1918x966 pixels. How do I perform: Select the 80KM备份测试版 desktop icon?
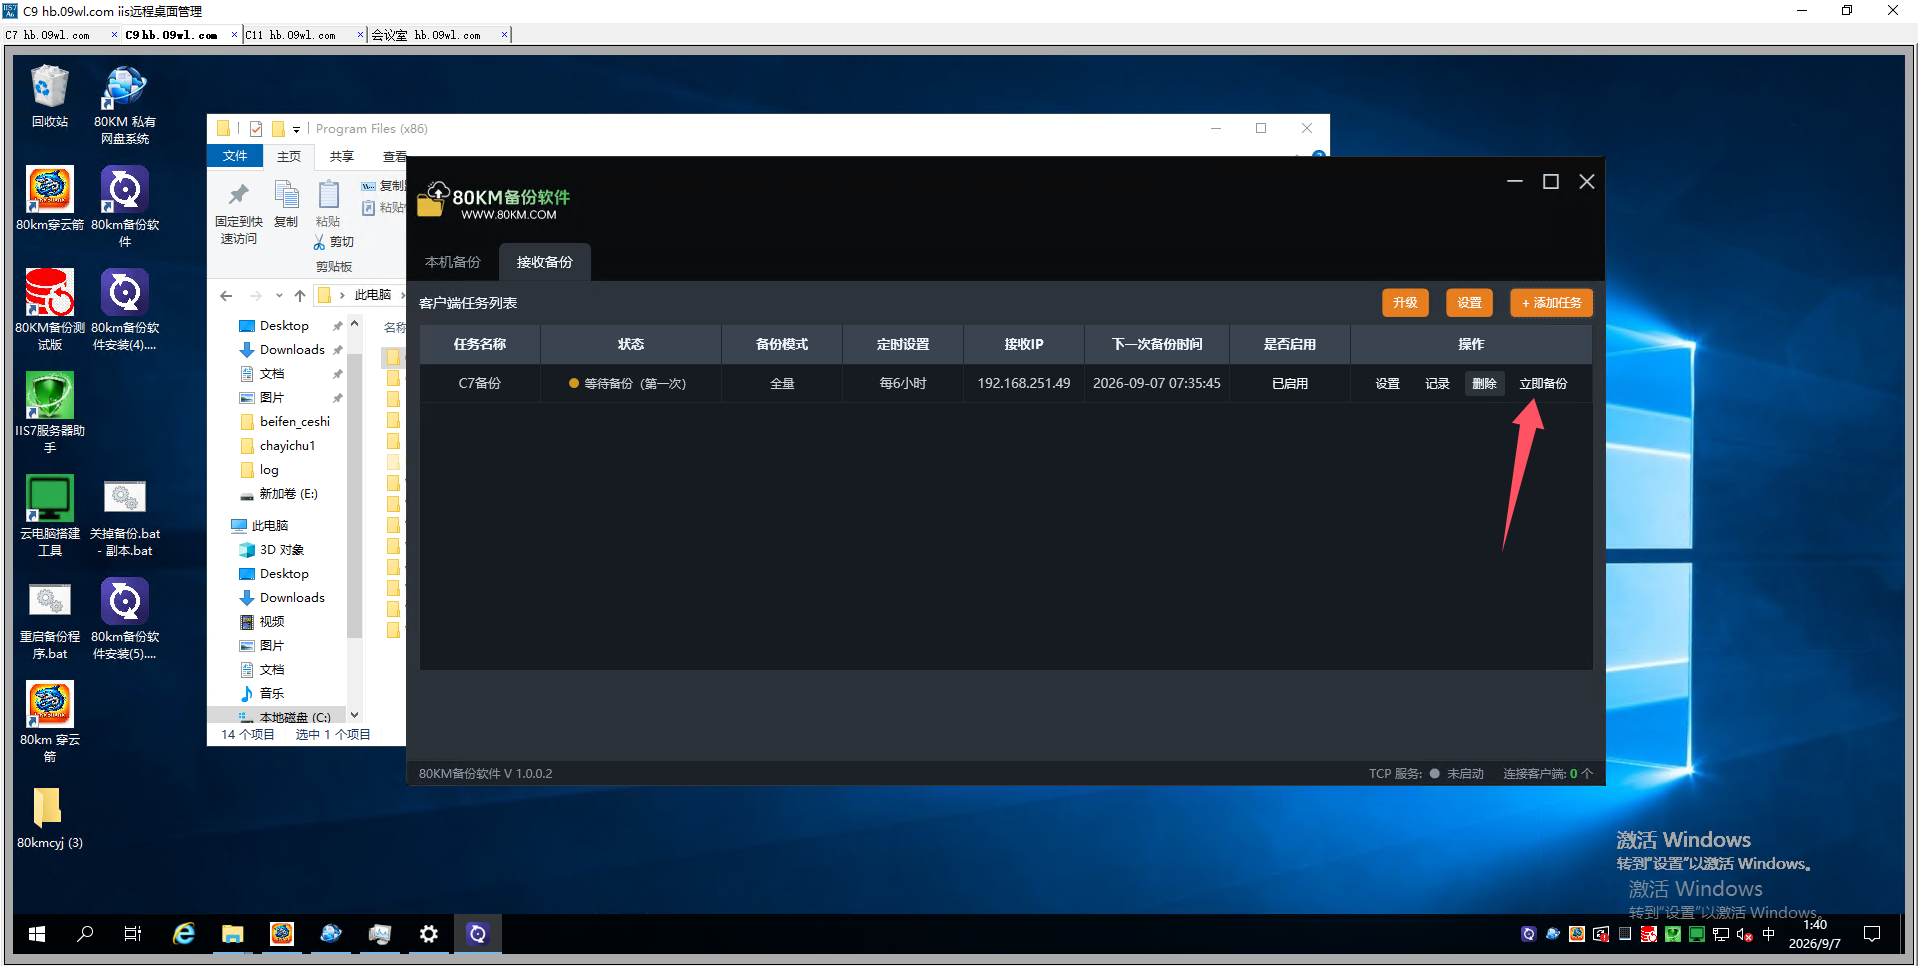49,310
